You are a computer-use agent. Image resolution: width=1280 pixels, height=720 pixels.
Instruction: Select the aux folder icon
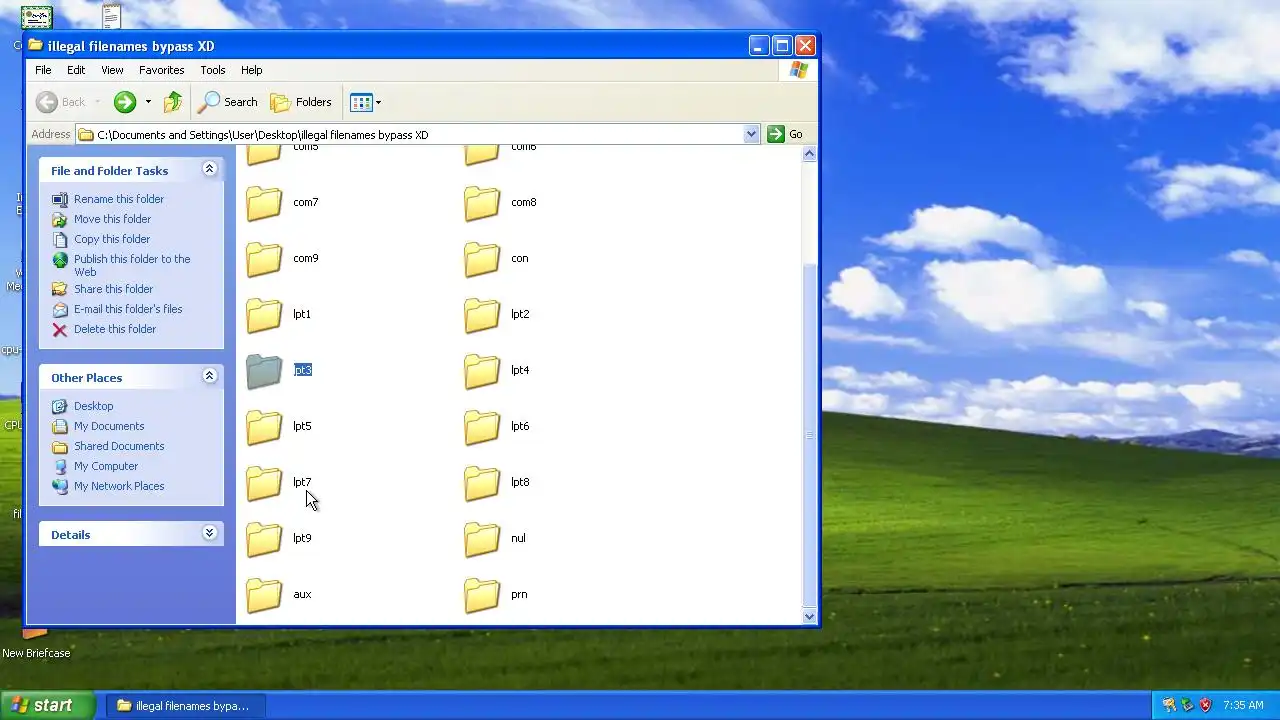coord(264,594)
